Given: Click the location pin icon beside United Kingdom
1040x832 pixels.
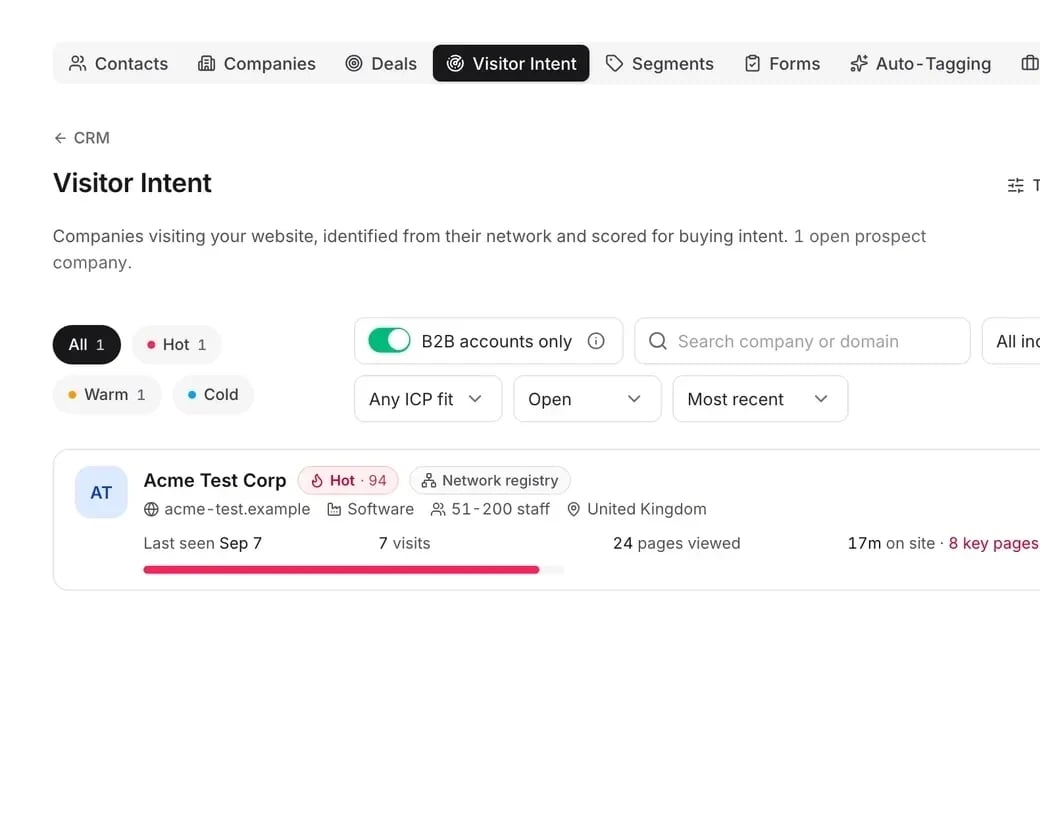Looking at the screenshot, I should point(574,509).
